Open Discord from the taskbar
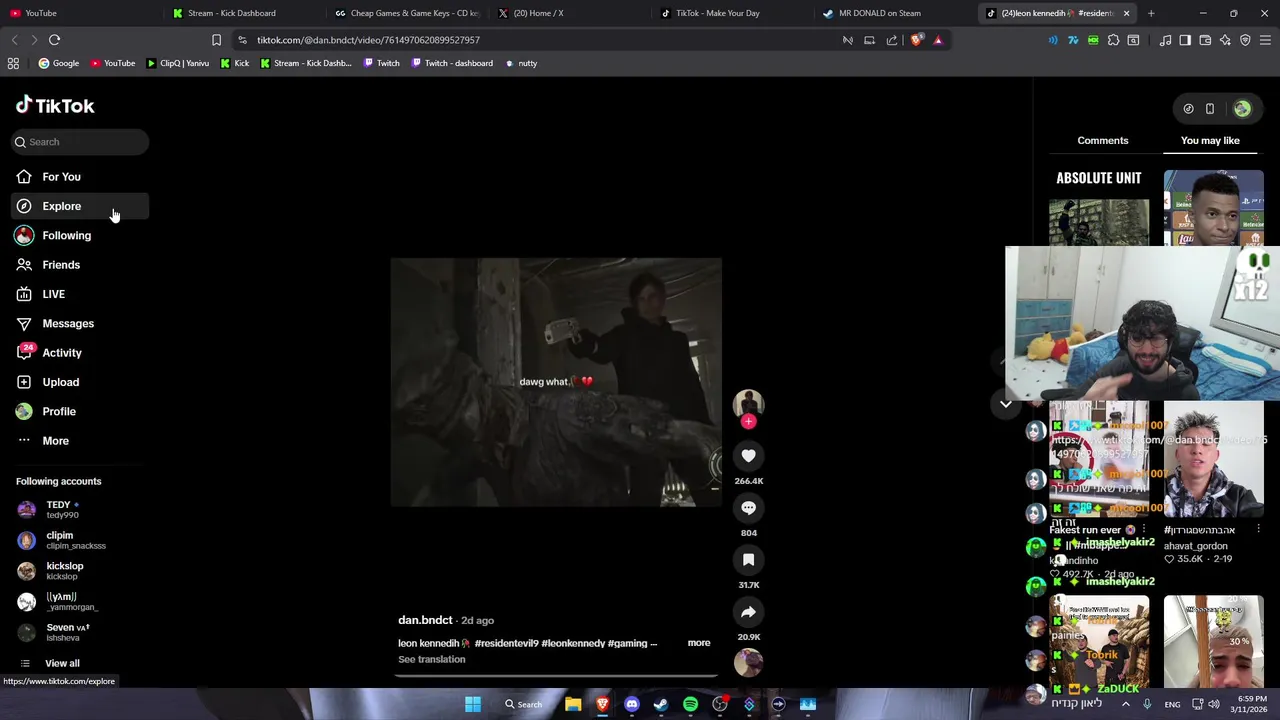The height and width of the screenshot is (720, 1280). point(631,705)
